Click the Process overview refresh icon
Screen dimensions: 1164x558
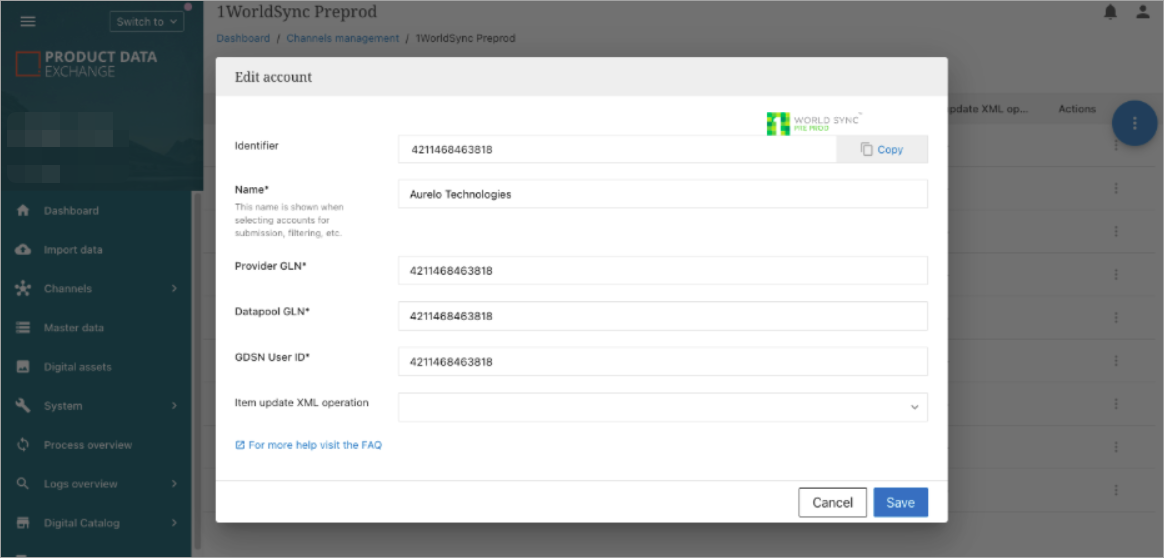click(23, 445)
